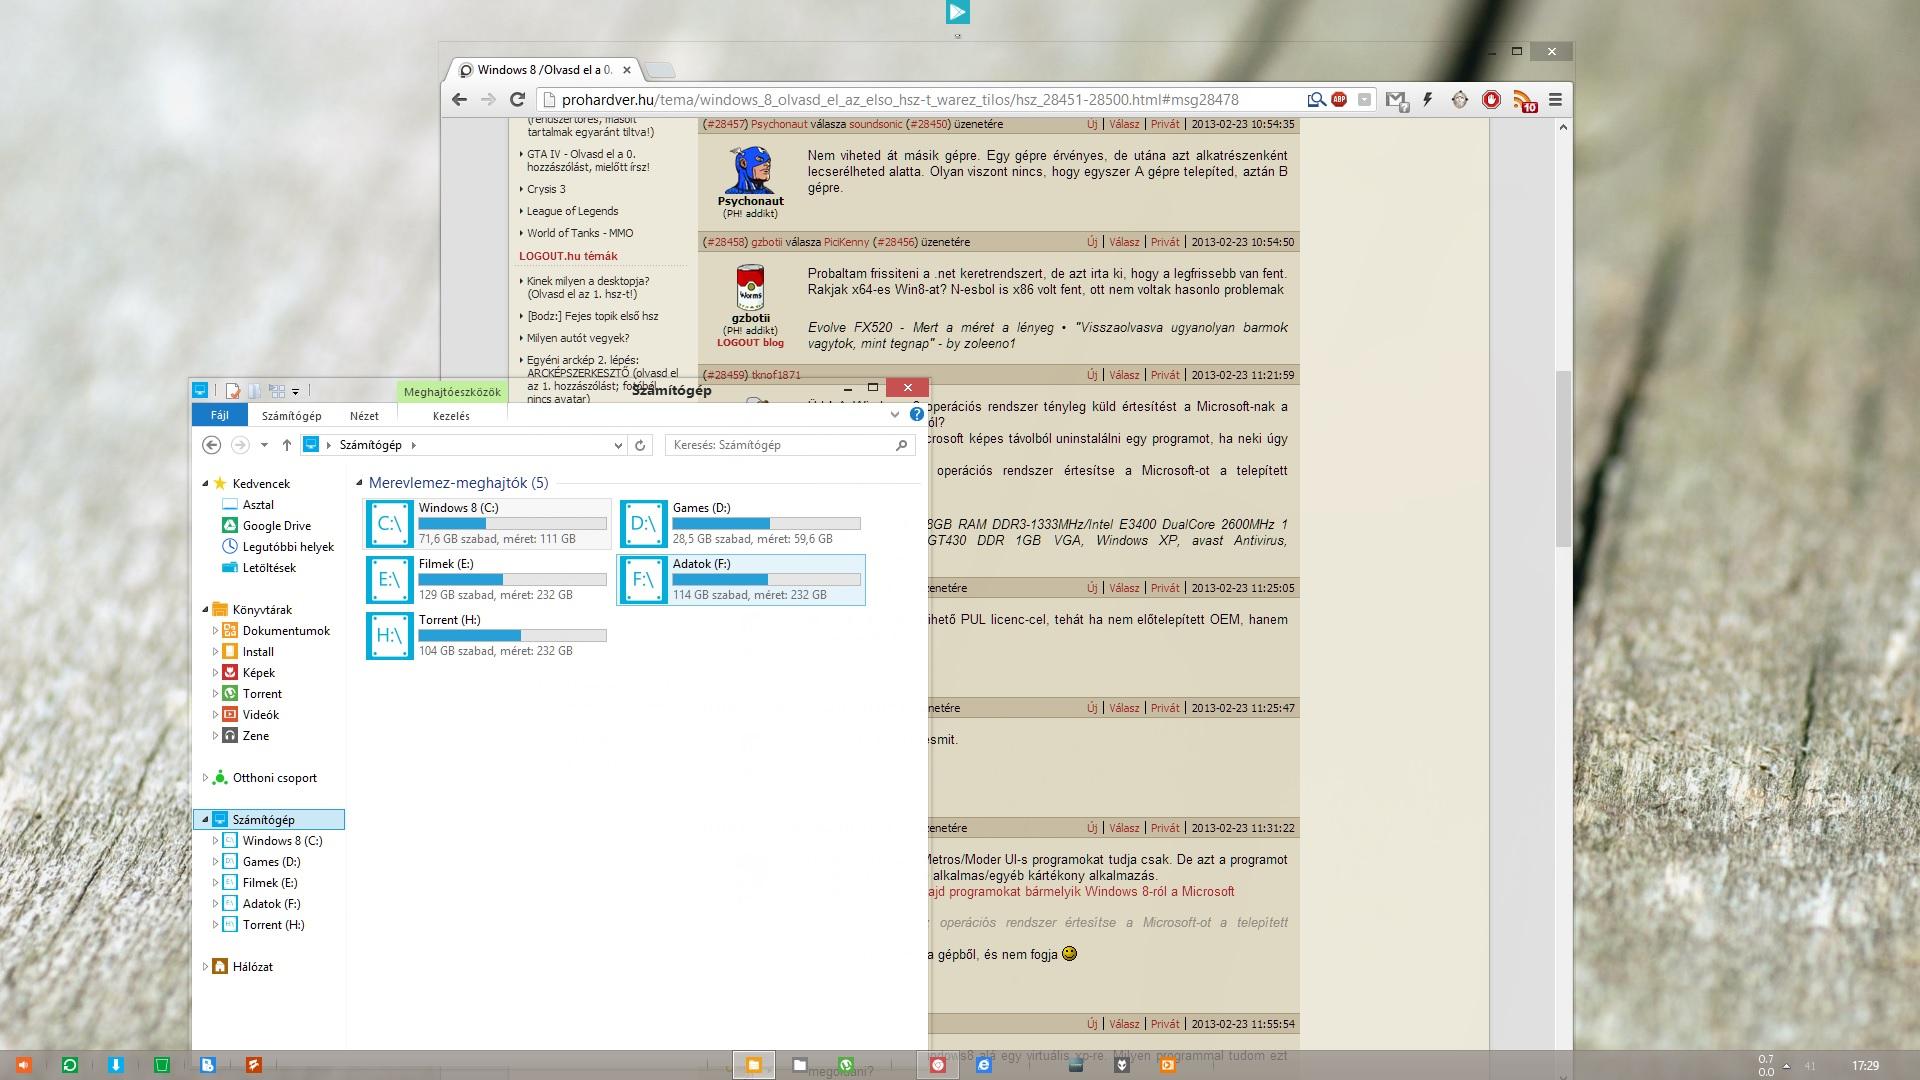Expand the Otthoni csoport node
Viewport: 1920px width, 1080px height.
coord(205,777)
